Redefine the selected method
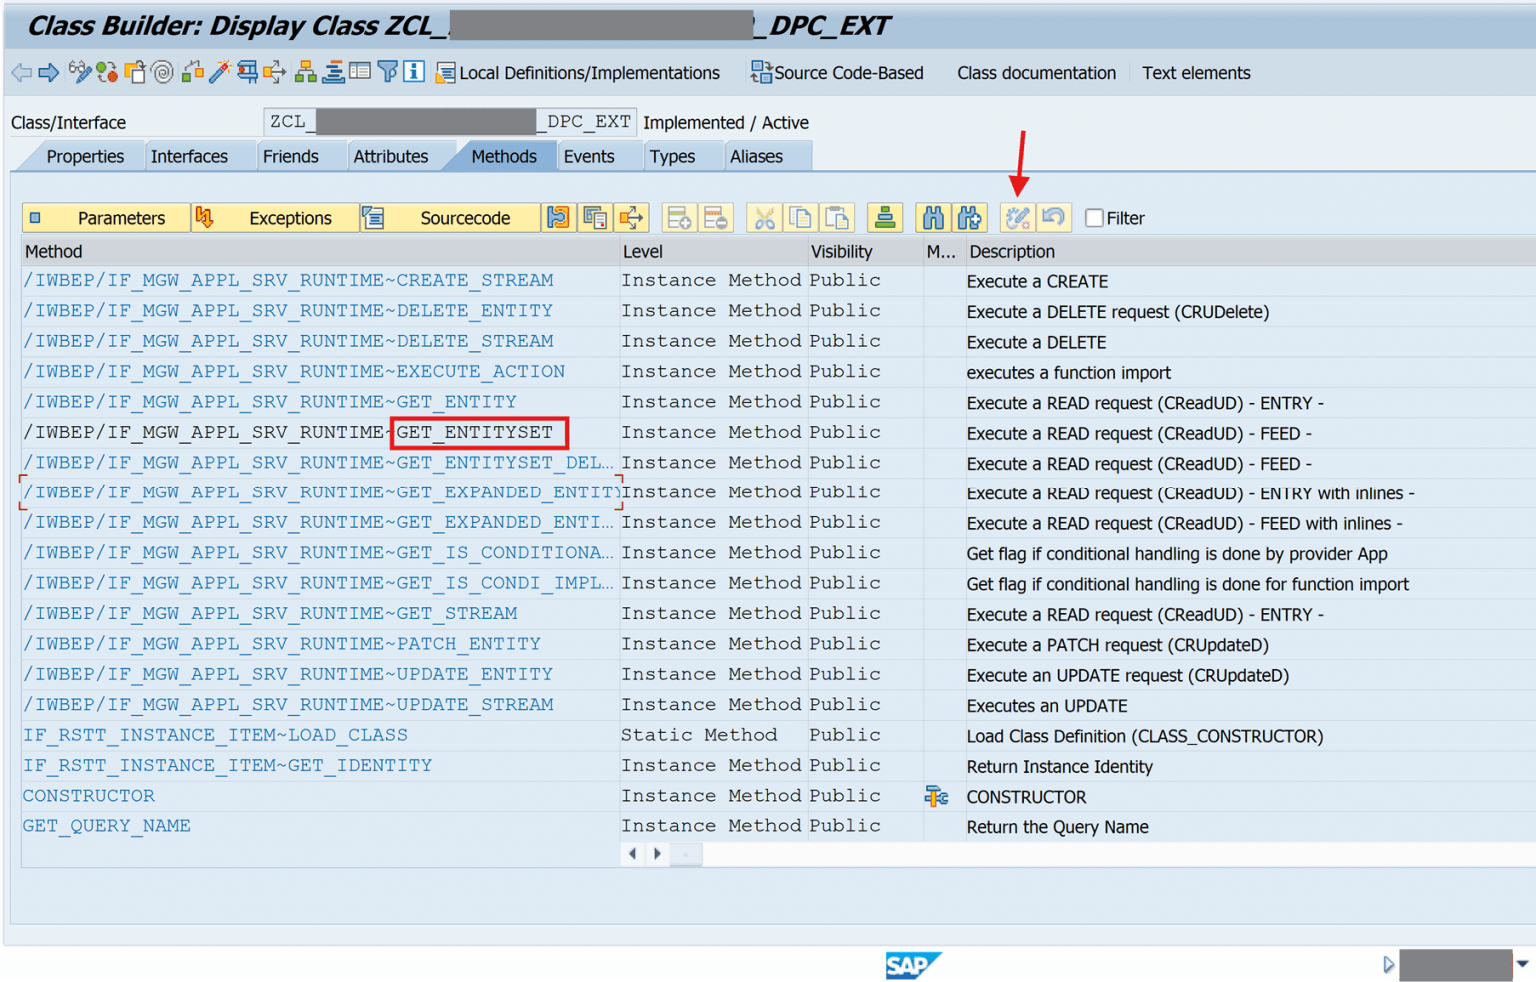This screenshot has height=982, width=1536. click(1016, 217)
